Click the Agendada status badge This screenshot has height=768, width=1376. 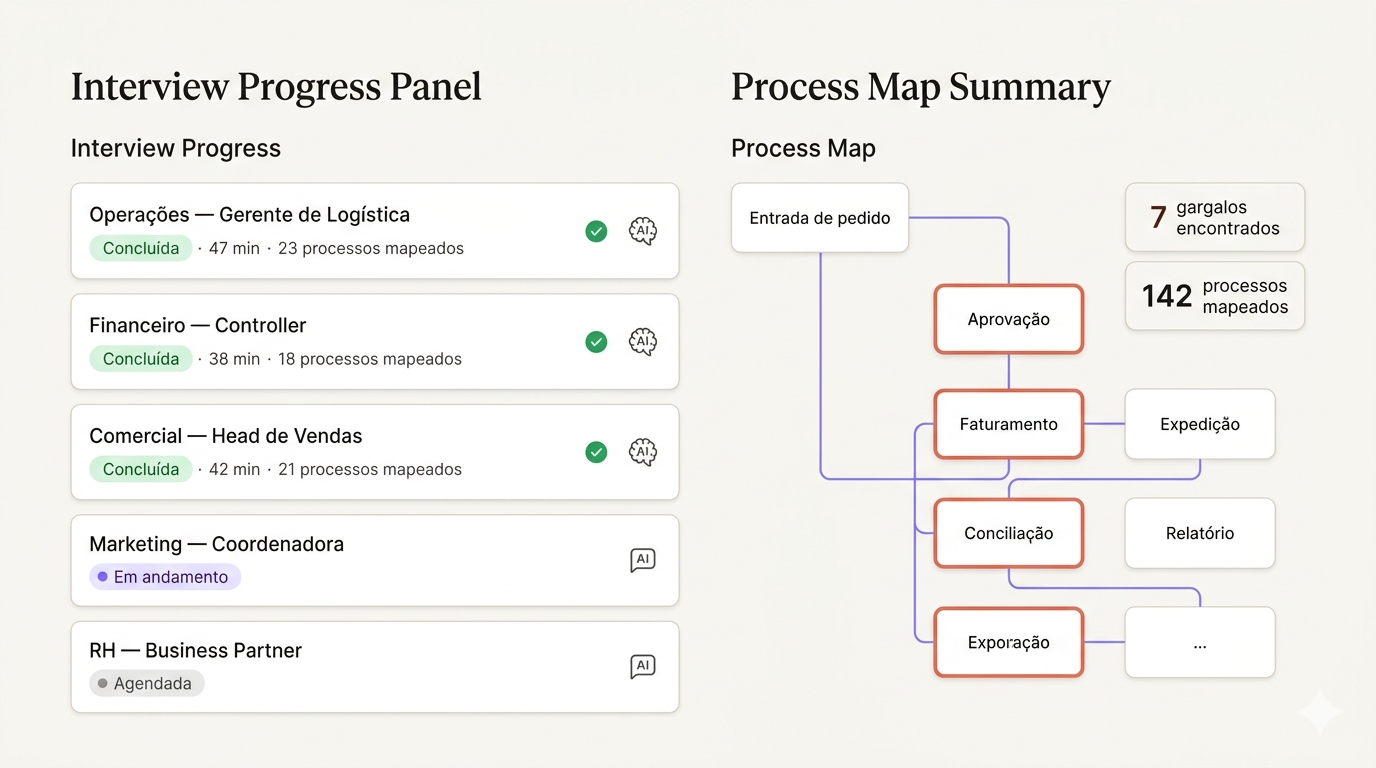pyautogui.click(x=147, y=684)
